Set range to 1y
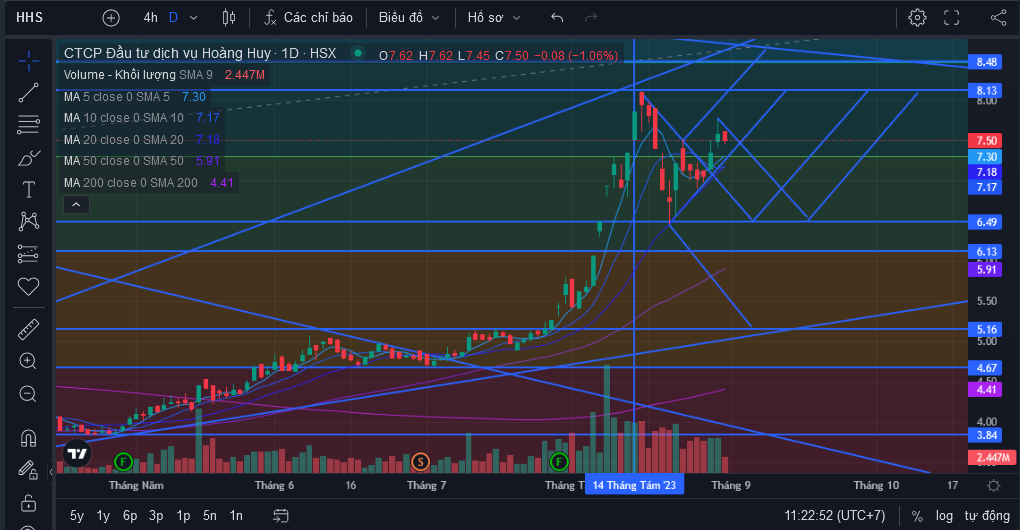Viewport: 1020px width, 530px height. click(103, 516)
